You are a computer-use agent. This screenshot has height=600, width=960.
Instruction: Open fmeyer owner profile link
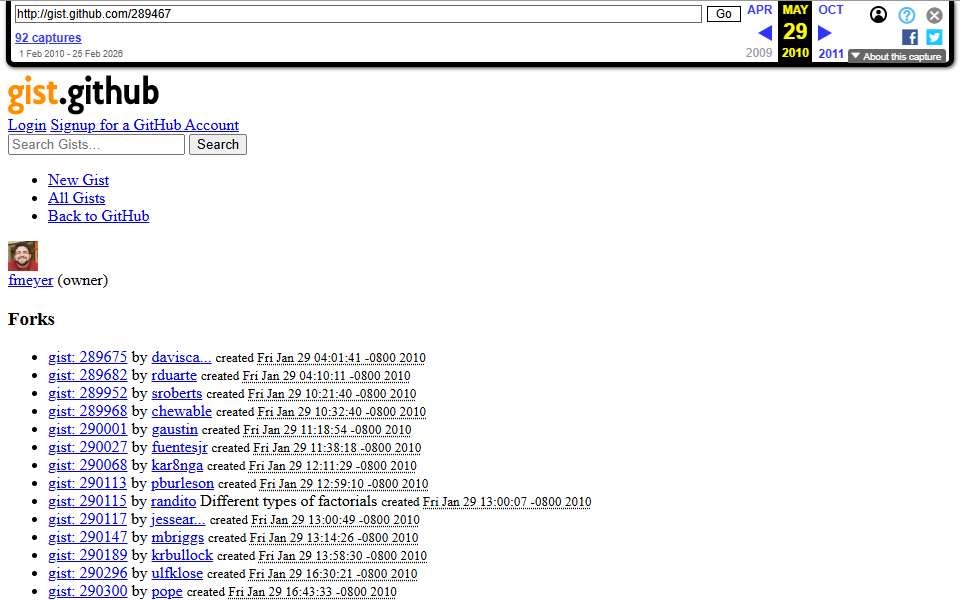point(31,280)
